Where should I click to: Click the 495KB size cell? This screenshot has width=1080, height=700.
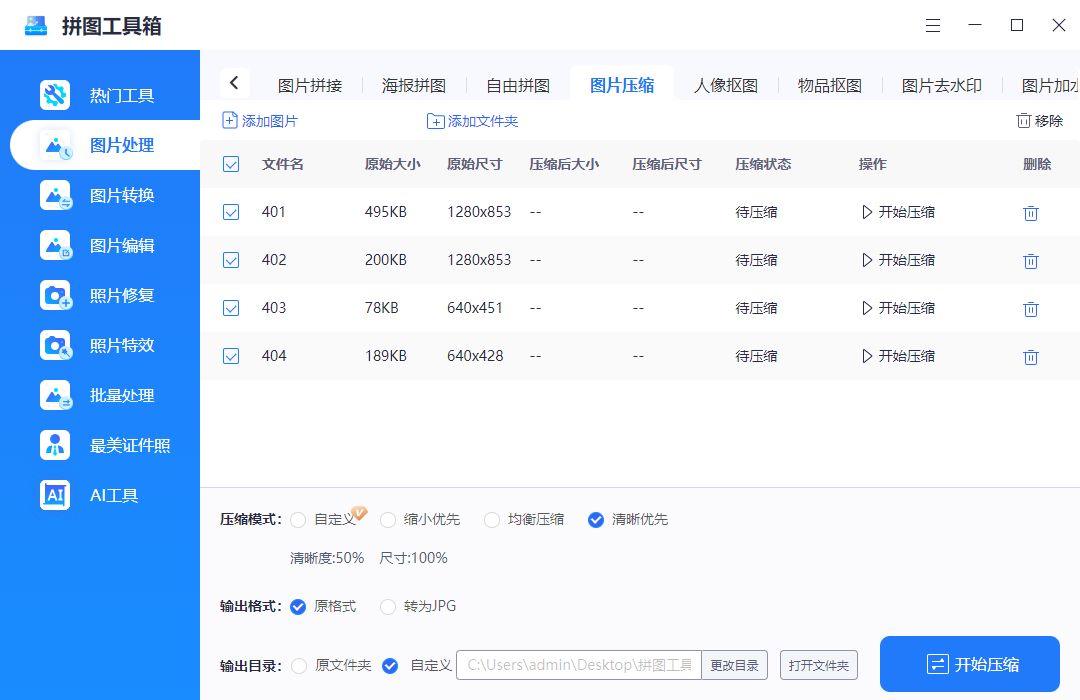pos(386,212)
